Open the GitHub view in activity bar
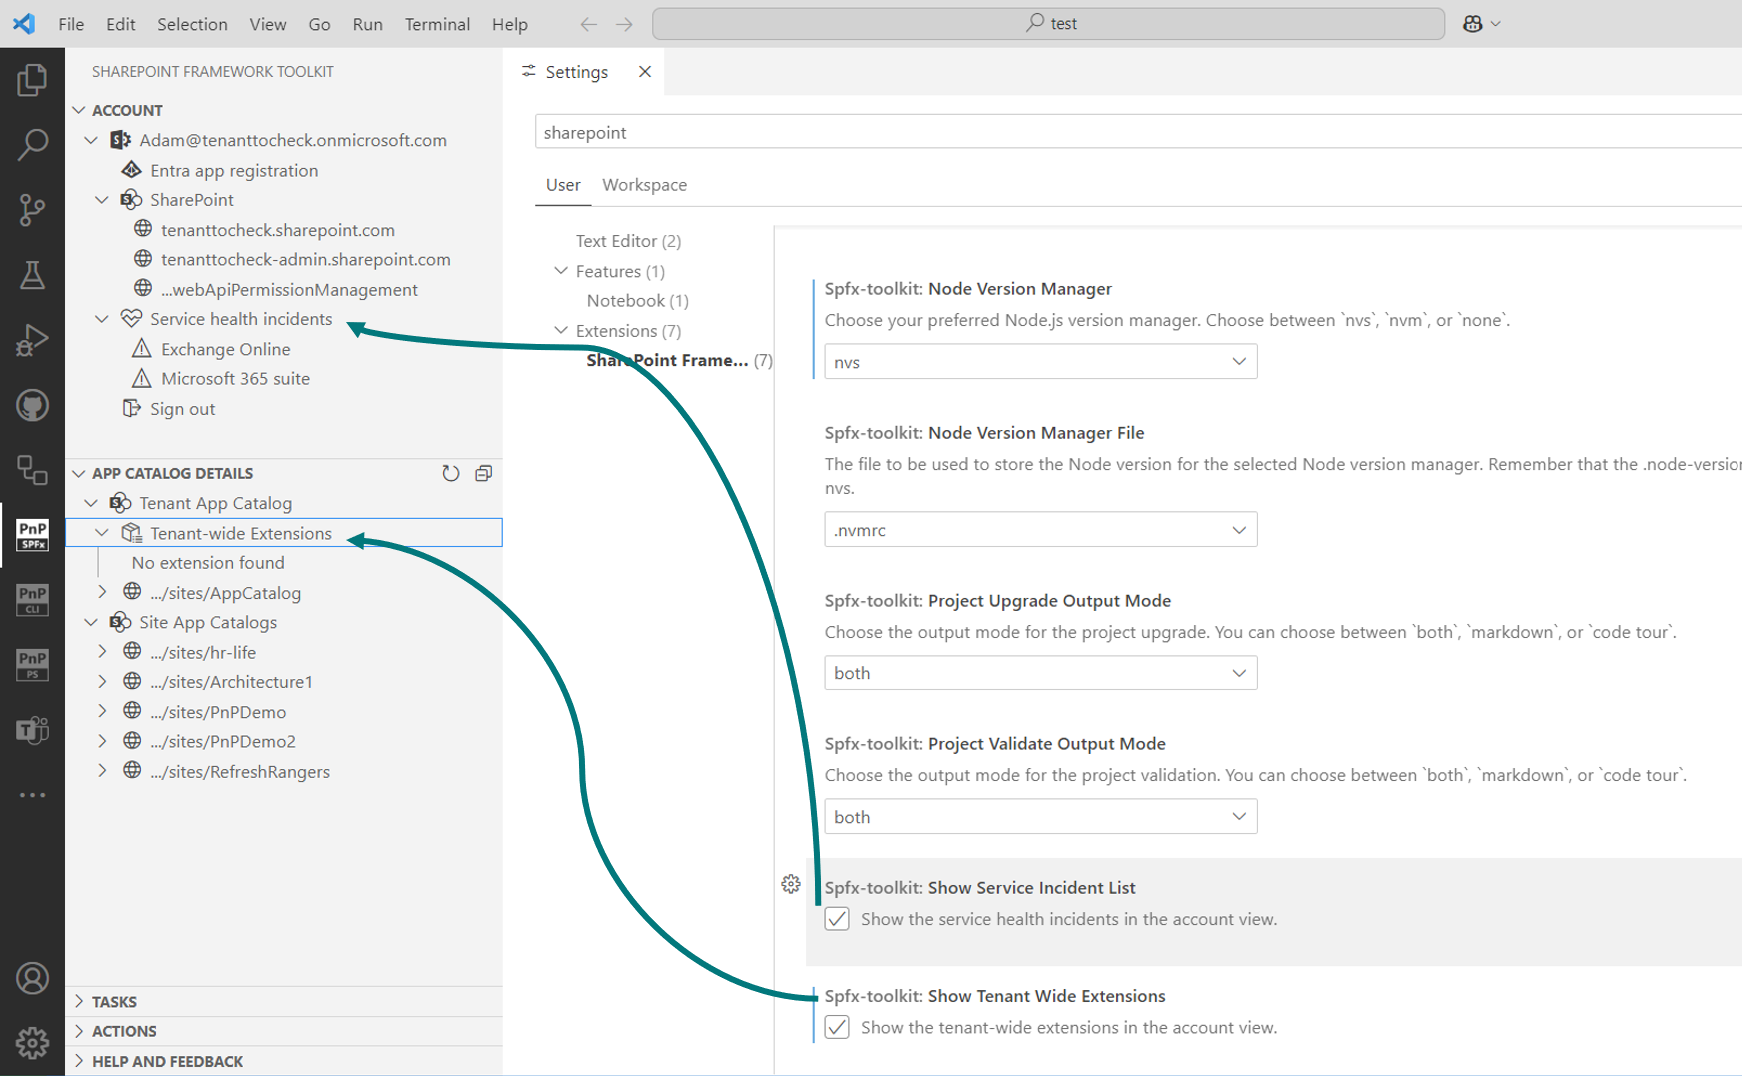 pyautogui.click(x=32, y=405)
